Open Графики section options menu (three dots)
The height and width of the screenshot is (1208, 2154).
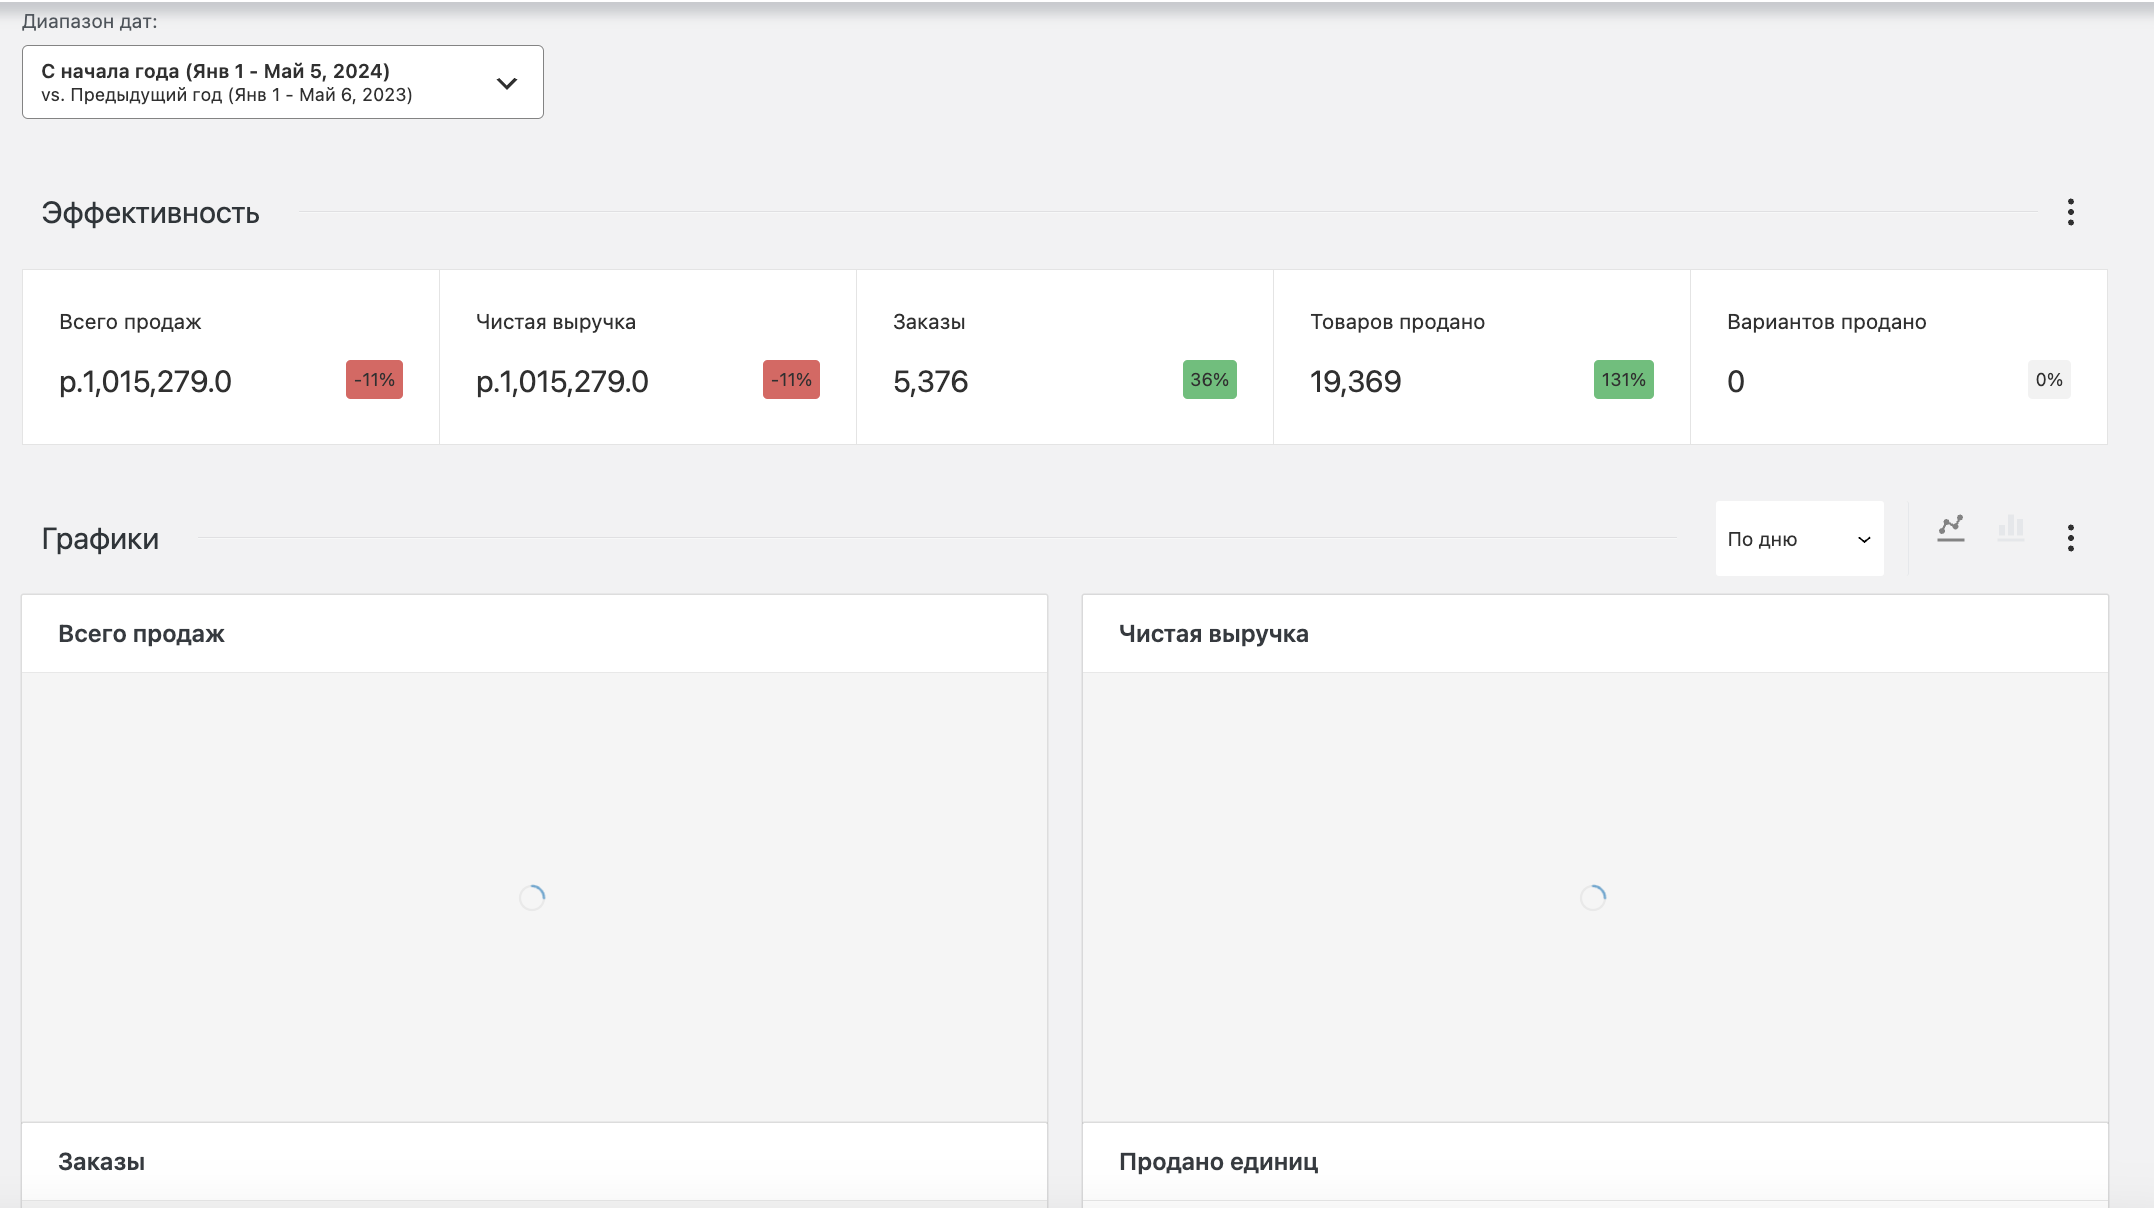pos(2070,538)
